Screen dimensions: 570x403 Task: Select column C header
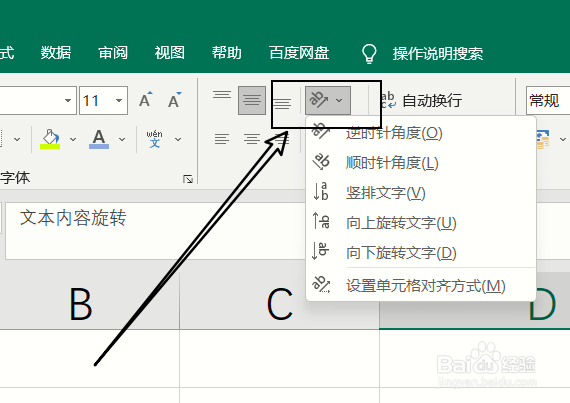(279, 304)
